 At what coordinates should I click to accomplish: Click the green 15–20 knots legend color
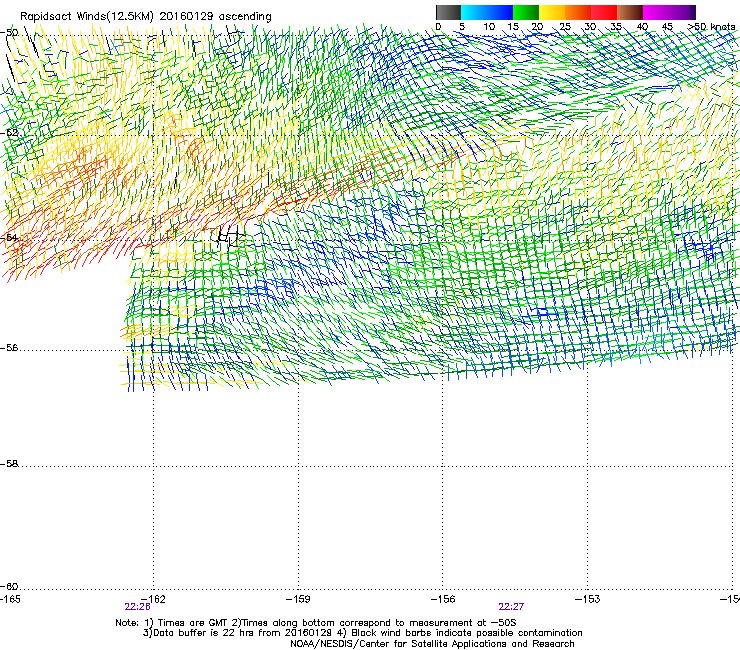click(526, 12)
